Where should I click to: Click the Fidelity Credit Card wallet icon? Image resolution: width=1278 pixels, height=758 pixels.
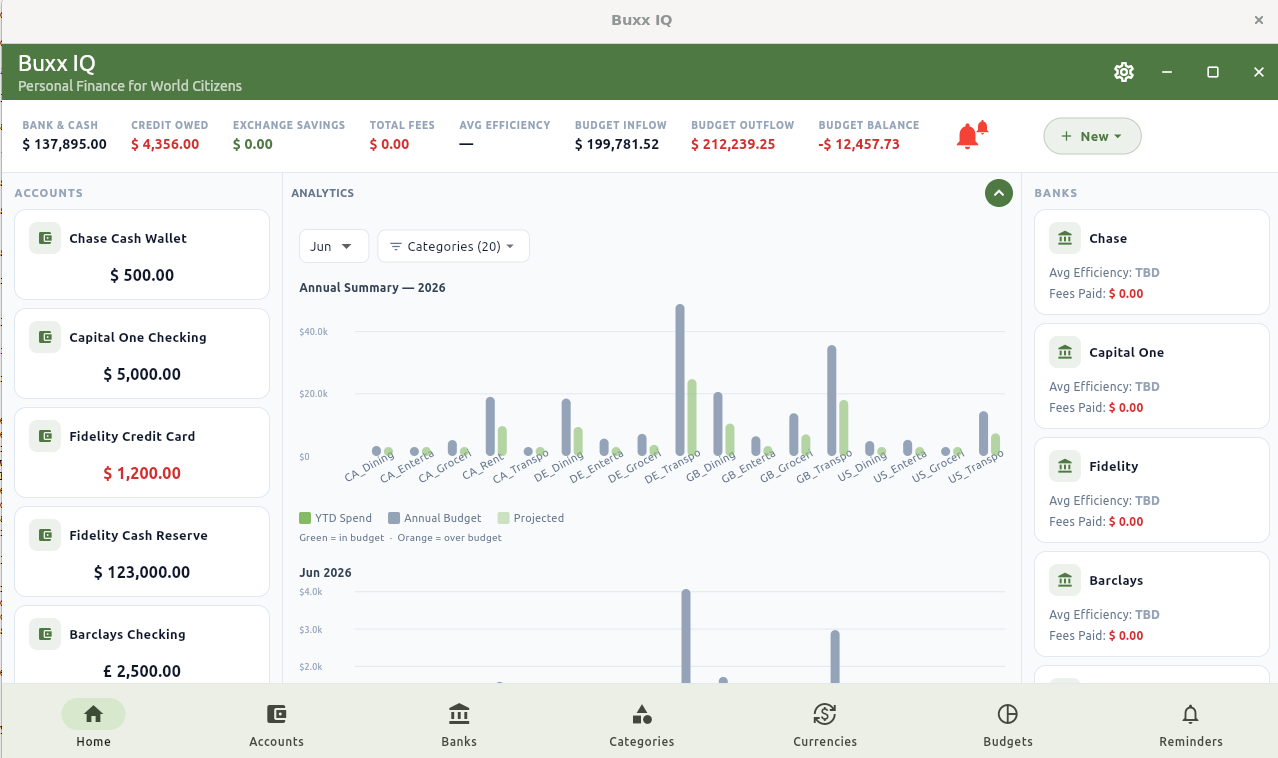point(45,436)
